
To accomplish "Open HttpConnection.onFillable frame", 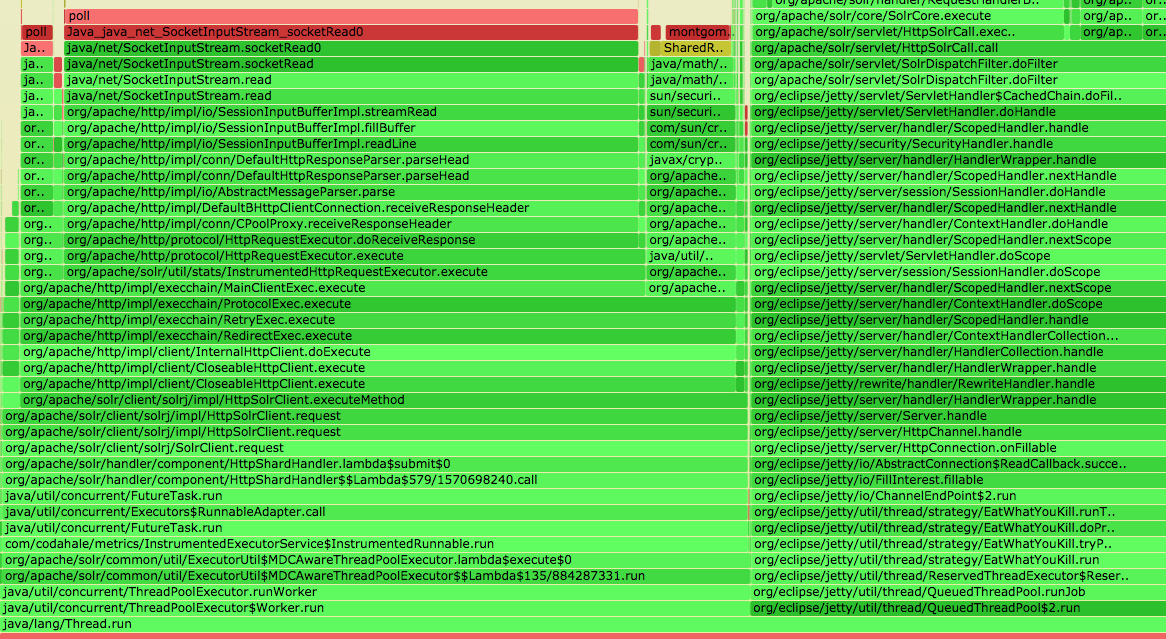I will pos(958,448).
